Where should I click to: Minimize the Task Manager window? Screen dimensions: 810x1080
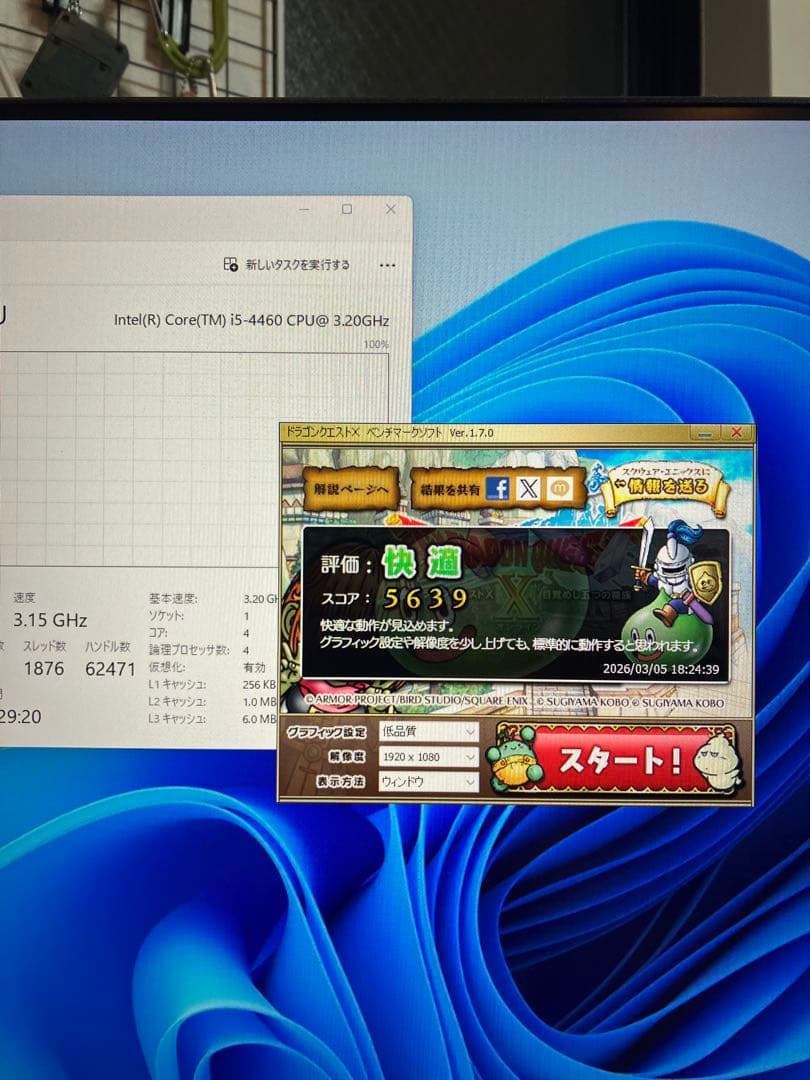click(304, 209)
